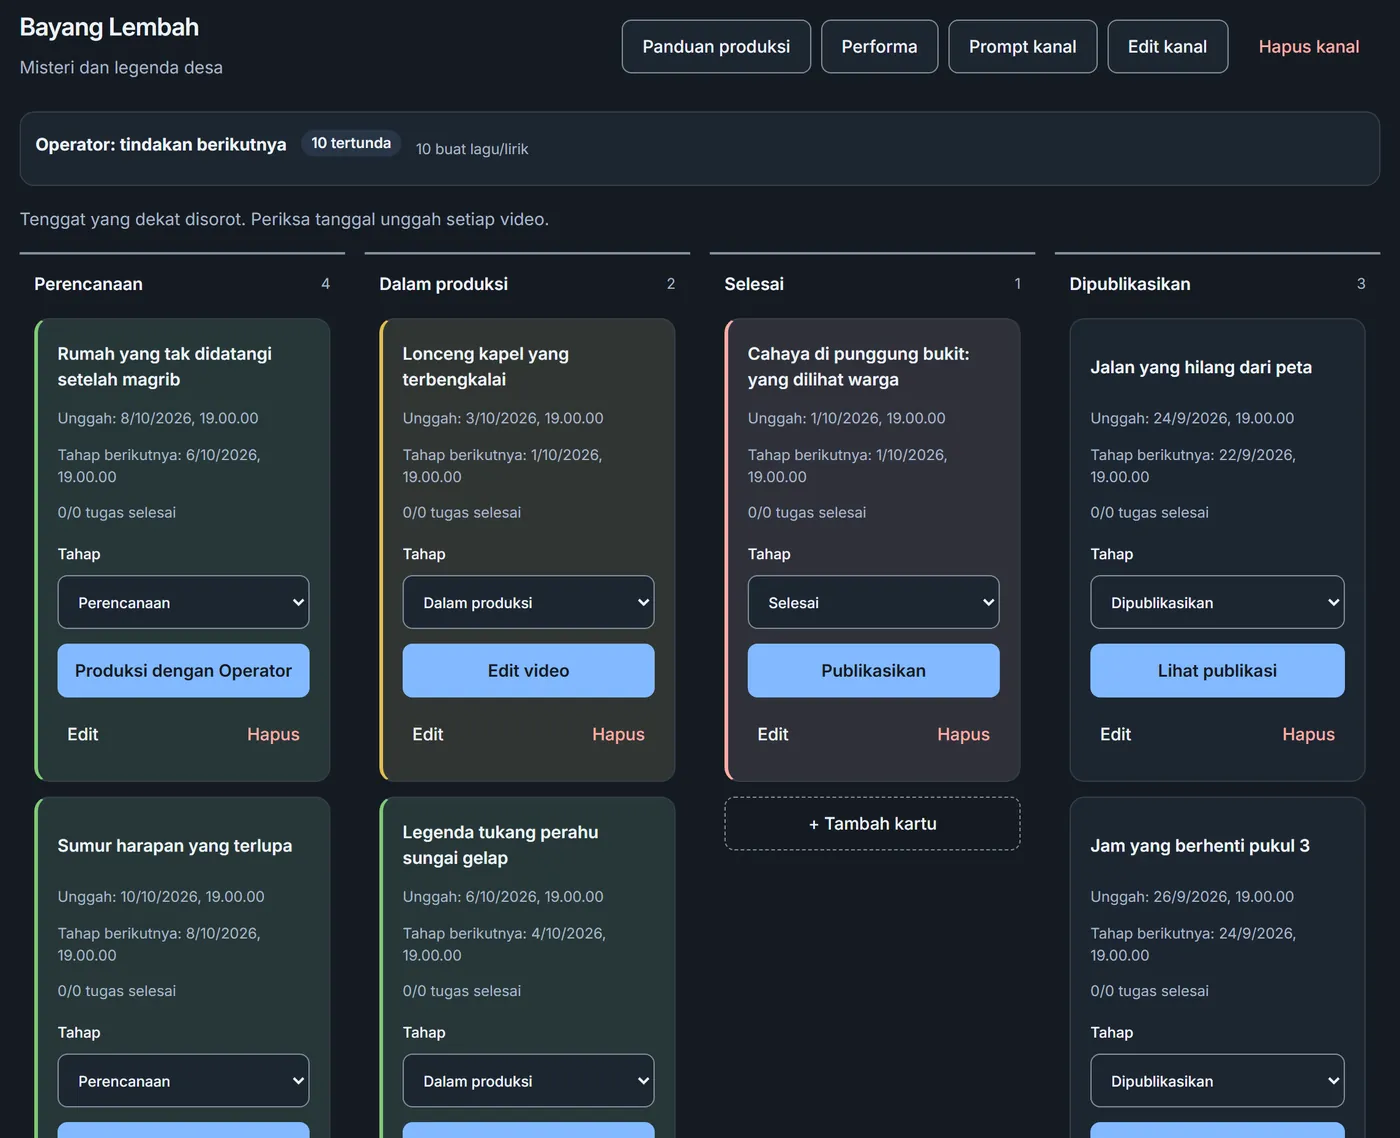Open Tahap dropdown for Cahaya di punggung bukit
The height and width of the screenshot is (1138, 1400).
[873, 602]
